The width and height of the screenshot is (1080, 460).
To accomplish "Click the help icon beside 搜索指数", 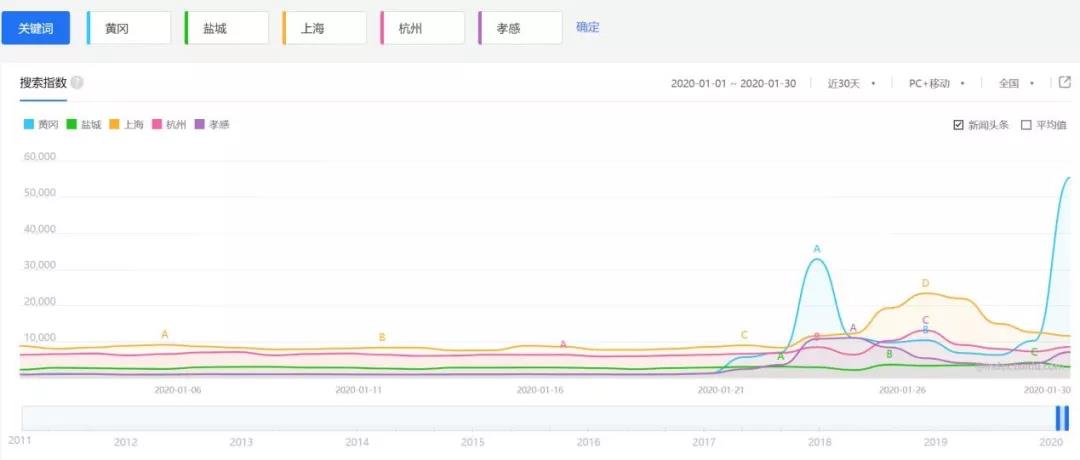I will [77, 83].
